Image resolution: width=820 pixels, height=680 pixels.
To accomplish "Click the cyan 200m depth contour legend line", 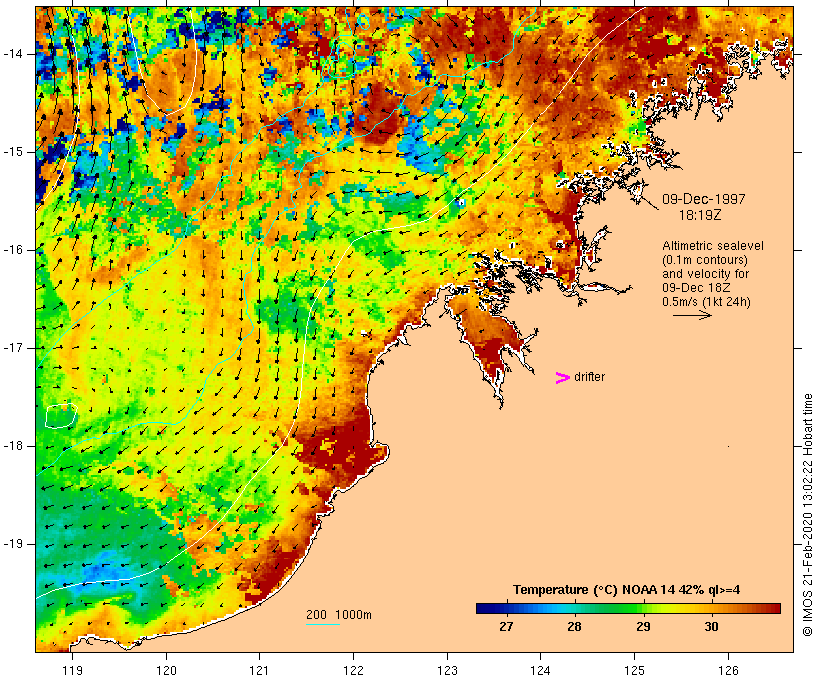I will (323, 624).
